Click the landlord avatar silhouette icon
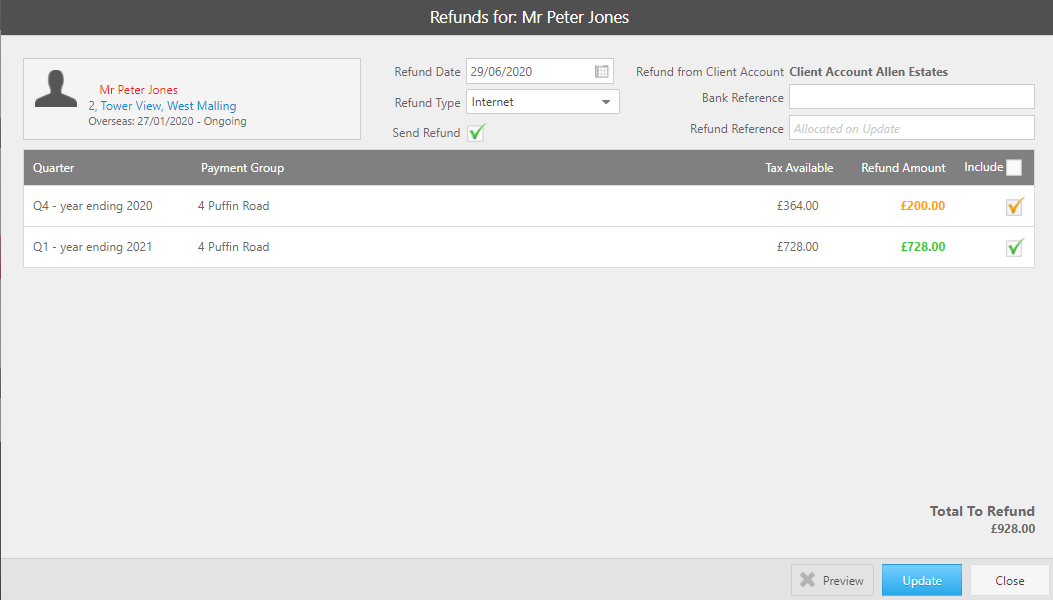 [x=56, y=89]
